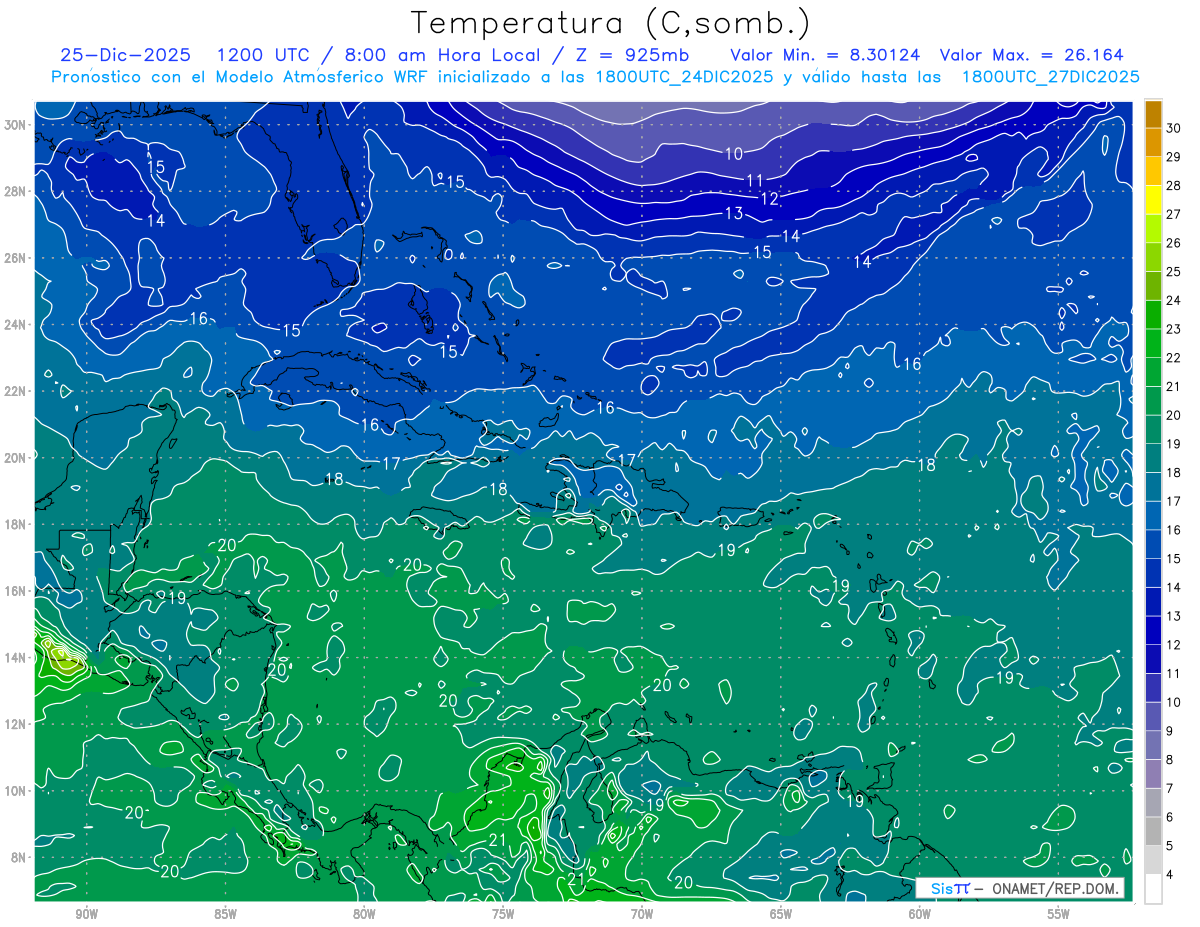Click the contour label "12" on map
The width and height of the screenshot is (1200, 927).
pos(769,199)
